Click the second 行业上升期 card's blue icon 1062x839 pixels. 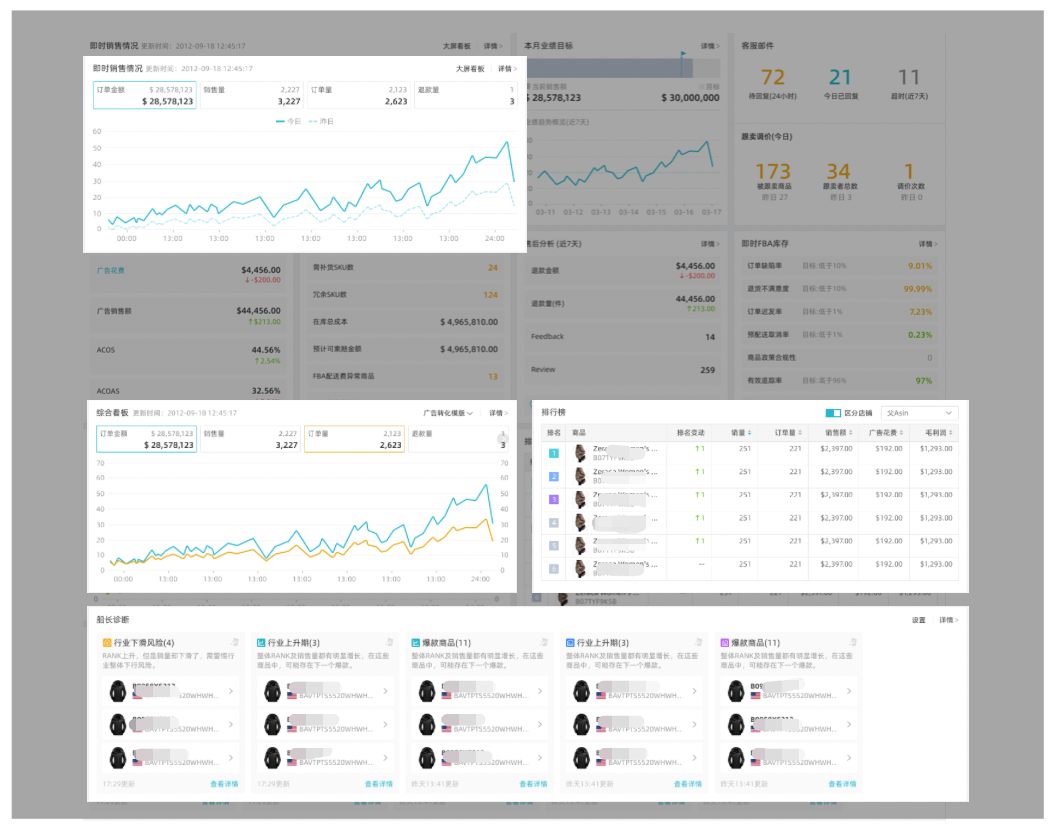click(x=570, y=643)
